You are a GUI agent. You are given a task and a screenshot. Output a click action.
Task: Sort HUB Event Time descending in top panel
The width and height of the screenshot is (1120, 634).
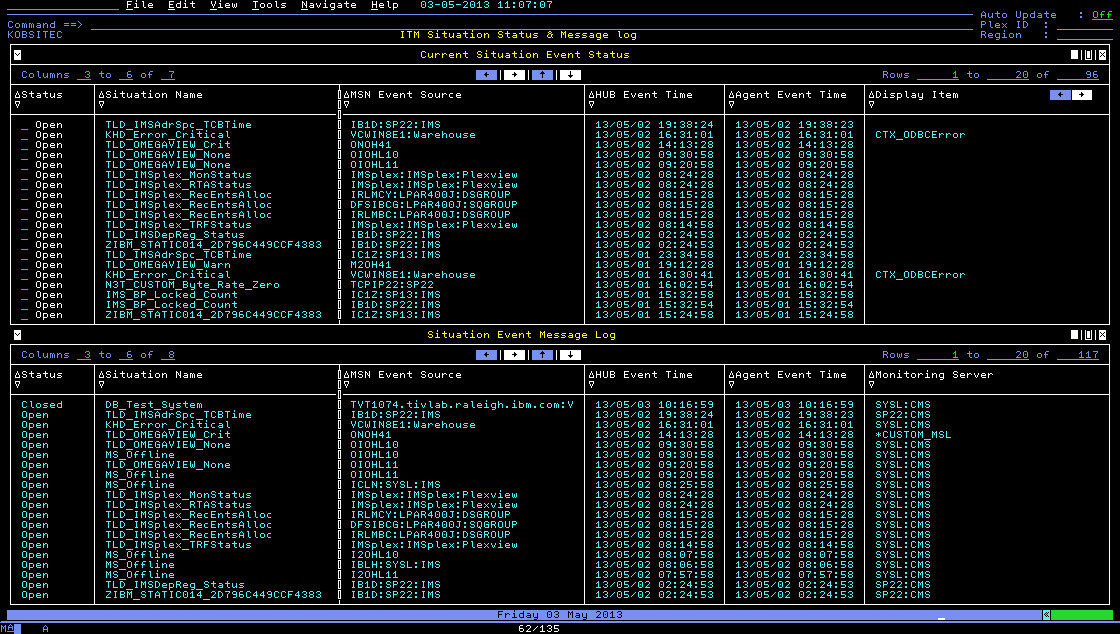click(591, 104)
